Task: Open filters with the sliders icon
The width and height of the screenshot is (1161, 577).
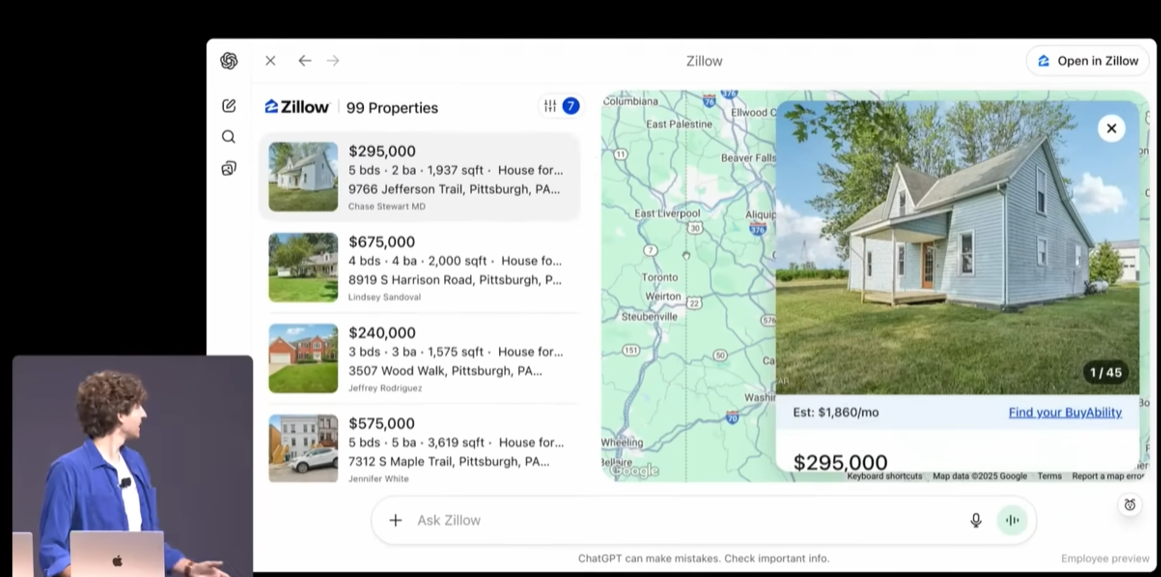Action: click(x=551, y=106)
